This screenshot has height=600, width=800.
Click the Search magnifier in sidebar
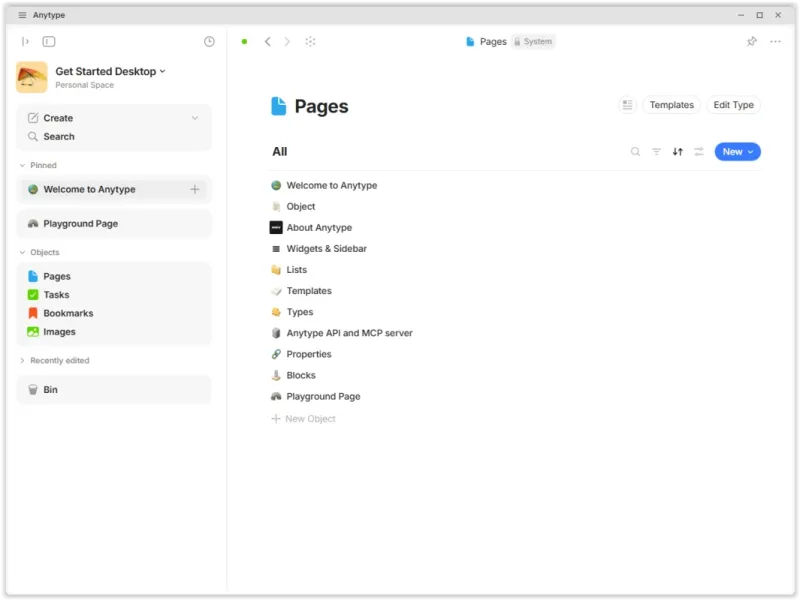(33, 137)
